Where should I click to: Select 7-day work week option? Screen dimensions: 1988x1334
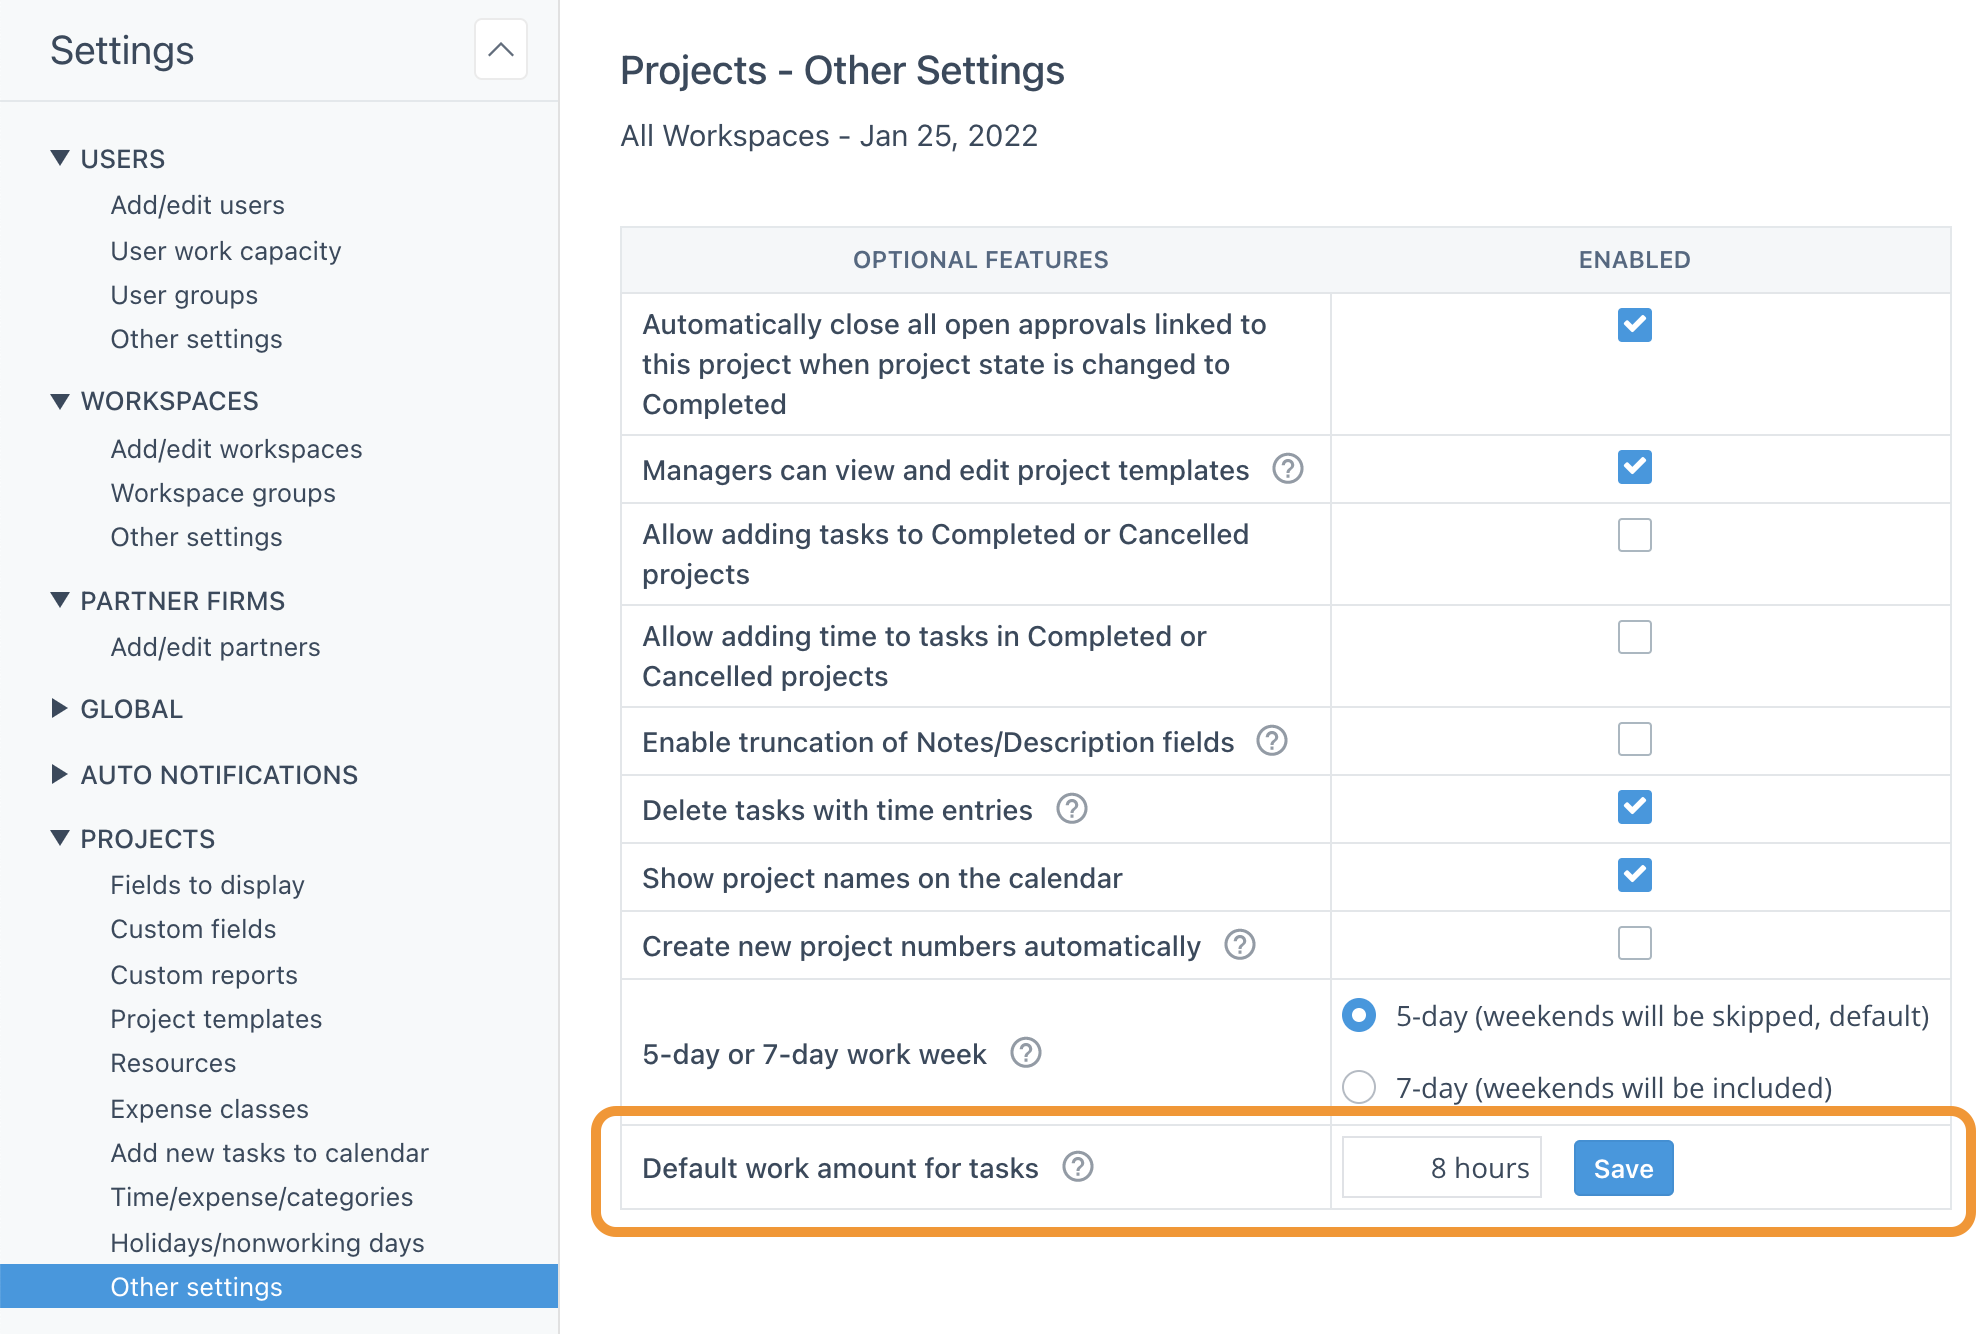tap(1359, 1088)
